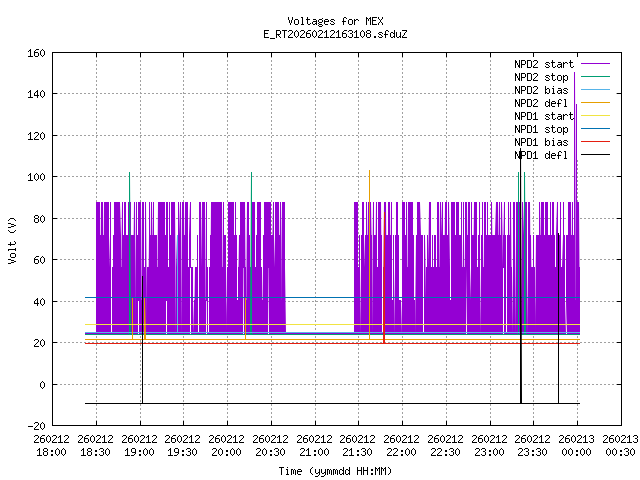
Task: Click the NPD1 bias legend label
Action: click(541, 142)
